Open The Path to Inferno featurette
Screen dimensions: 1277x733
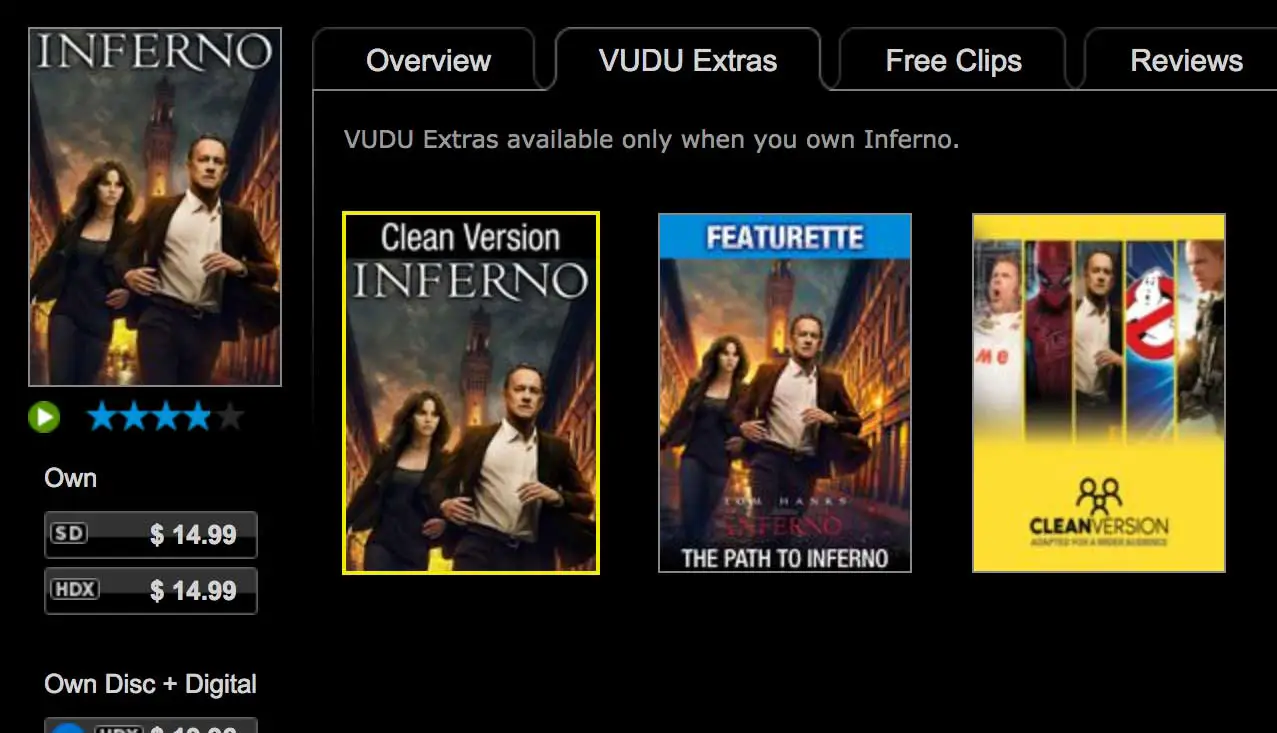tap(785, 393)
